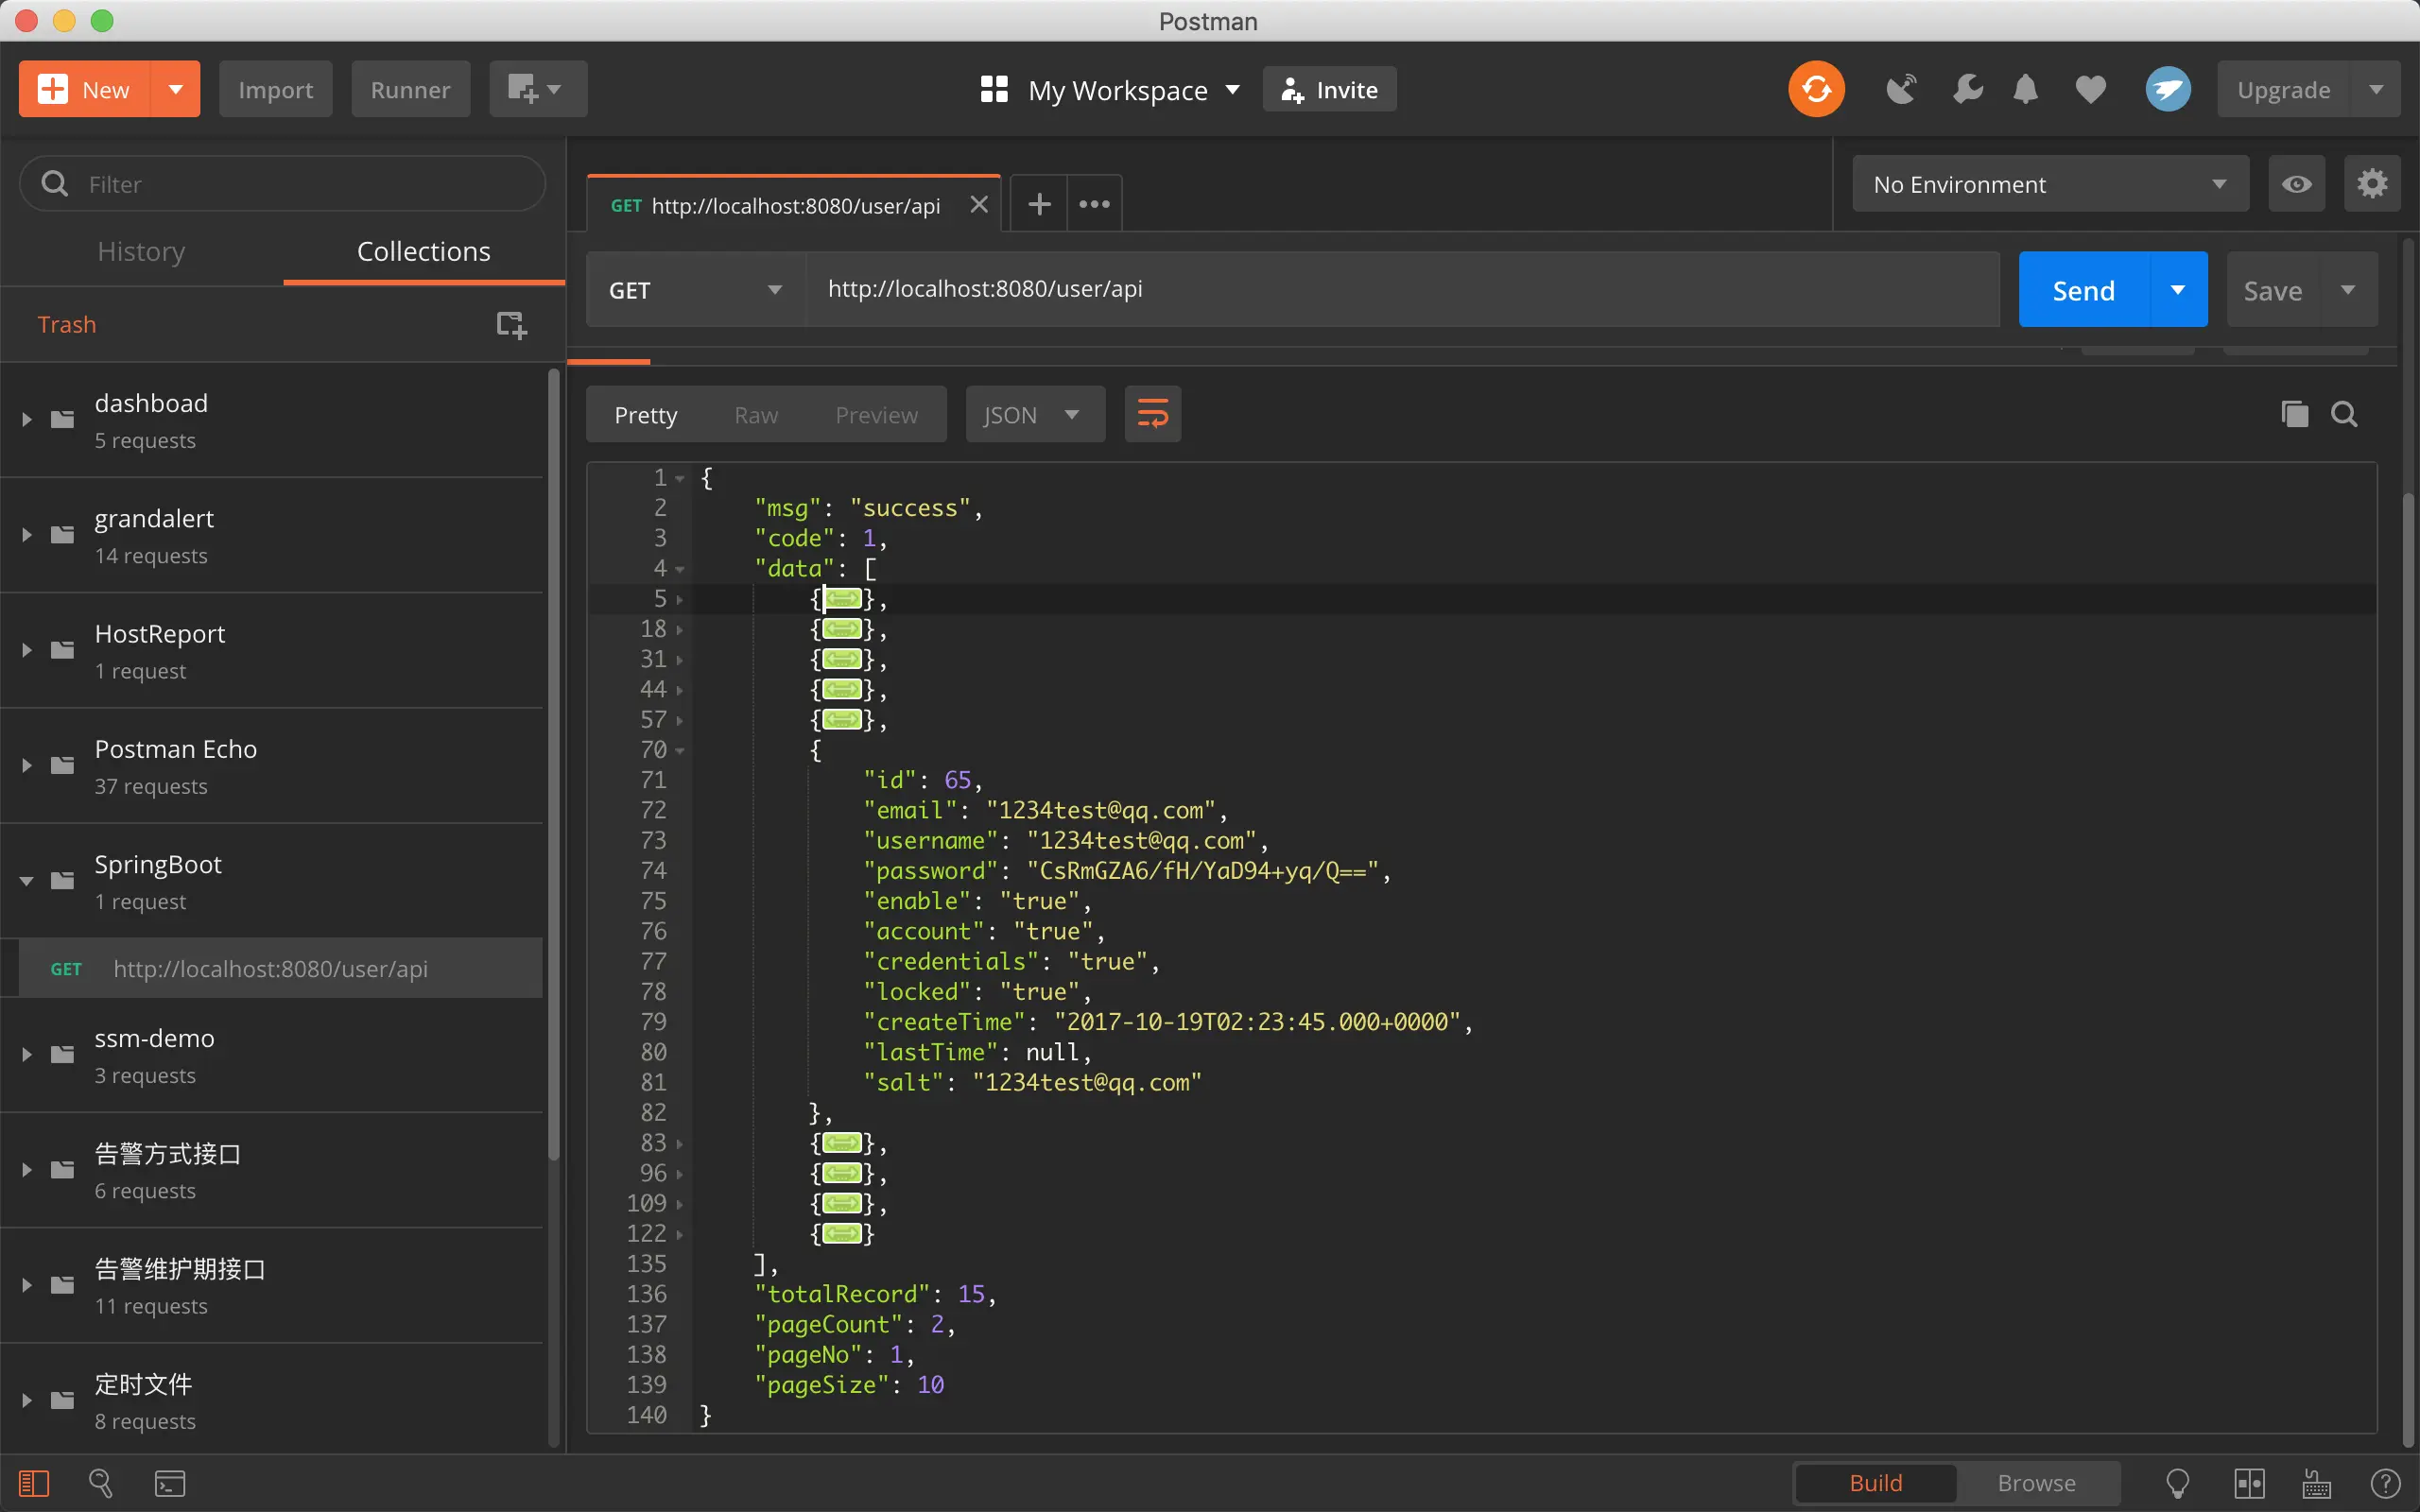Screen dimensions: 2420x1512
Task: Open the notifications bell
Action: [2025, 90]
